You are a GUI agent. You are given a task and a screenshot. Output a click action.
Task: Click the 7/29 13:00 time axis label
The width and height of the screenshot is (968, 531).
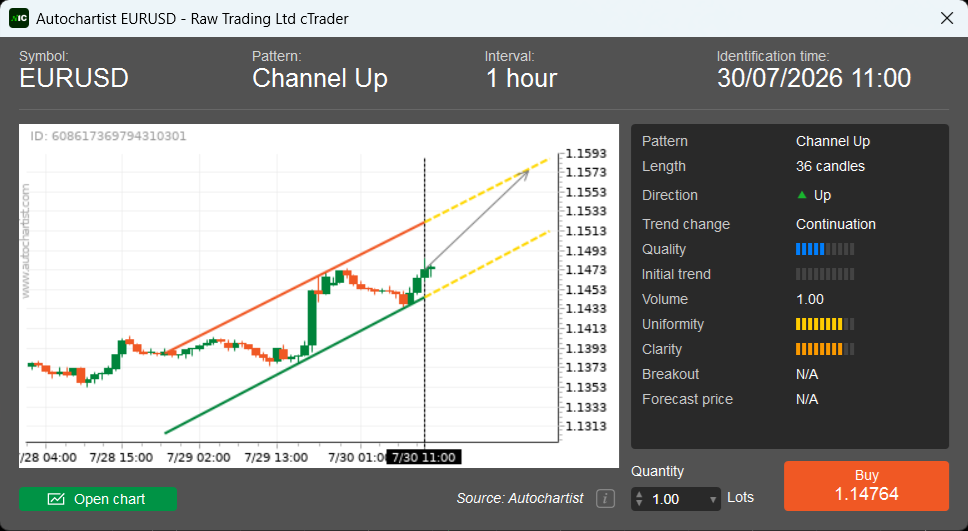pyautogui.click(x=276, y=458)
